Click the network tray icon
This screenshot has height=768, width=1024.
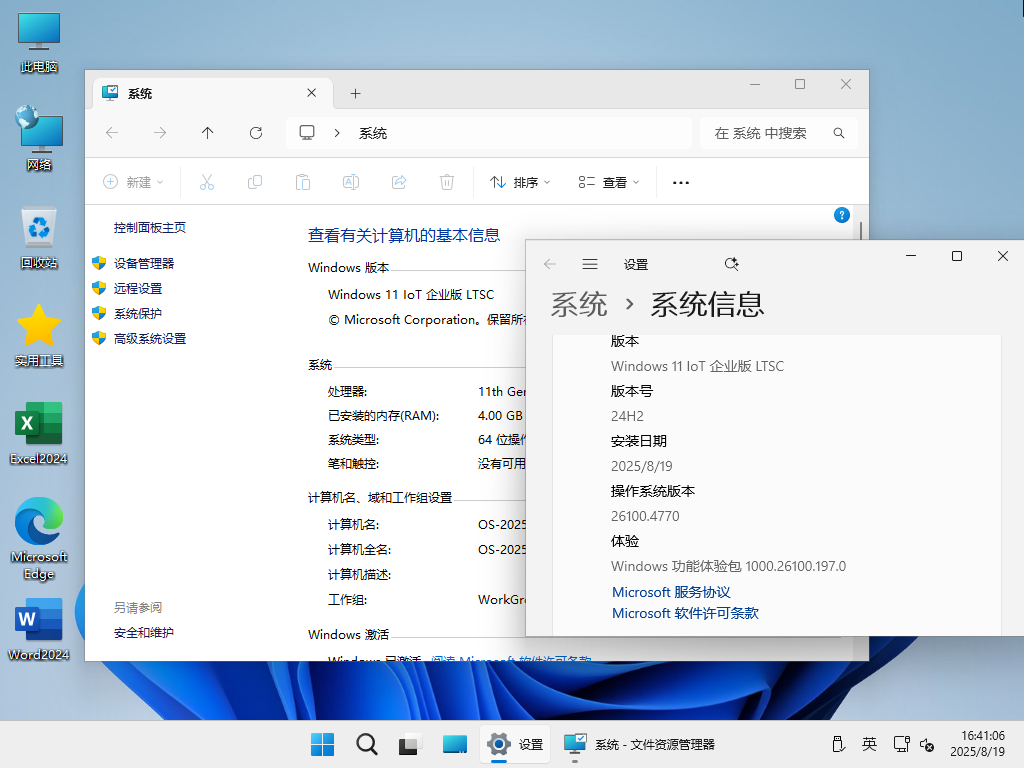pos(902,744)
